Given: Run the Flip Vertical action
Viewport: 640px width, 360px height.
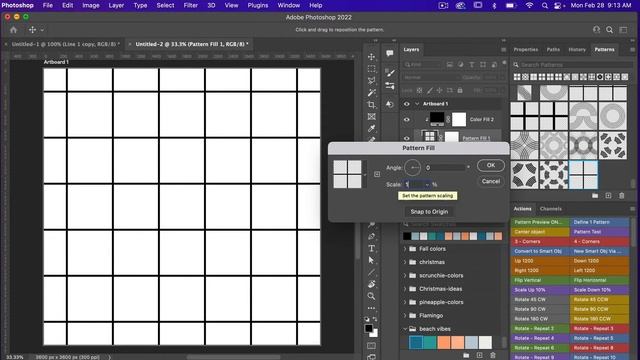Looking at the screenshot, I should pyautogui.click(x=540, y=280).
